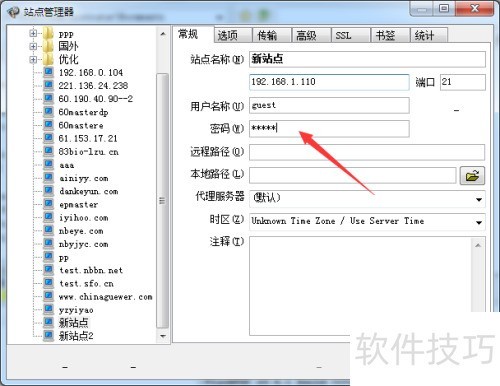This screenshot has height=386, width=500.
Task: Click site icon for 新站点2
Action: tap(48, 336)
